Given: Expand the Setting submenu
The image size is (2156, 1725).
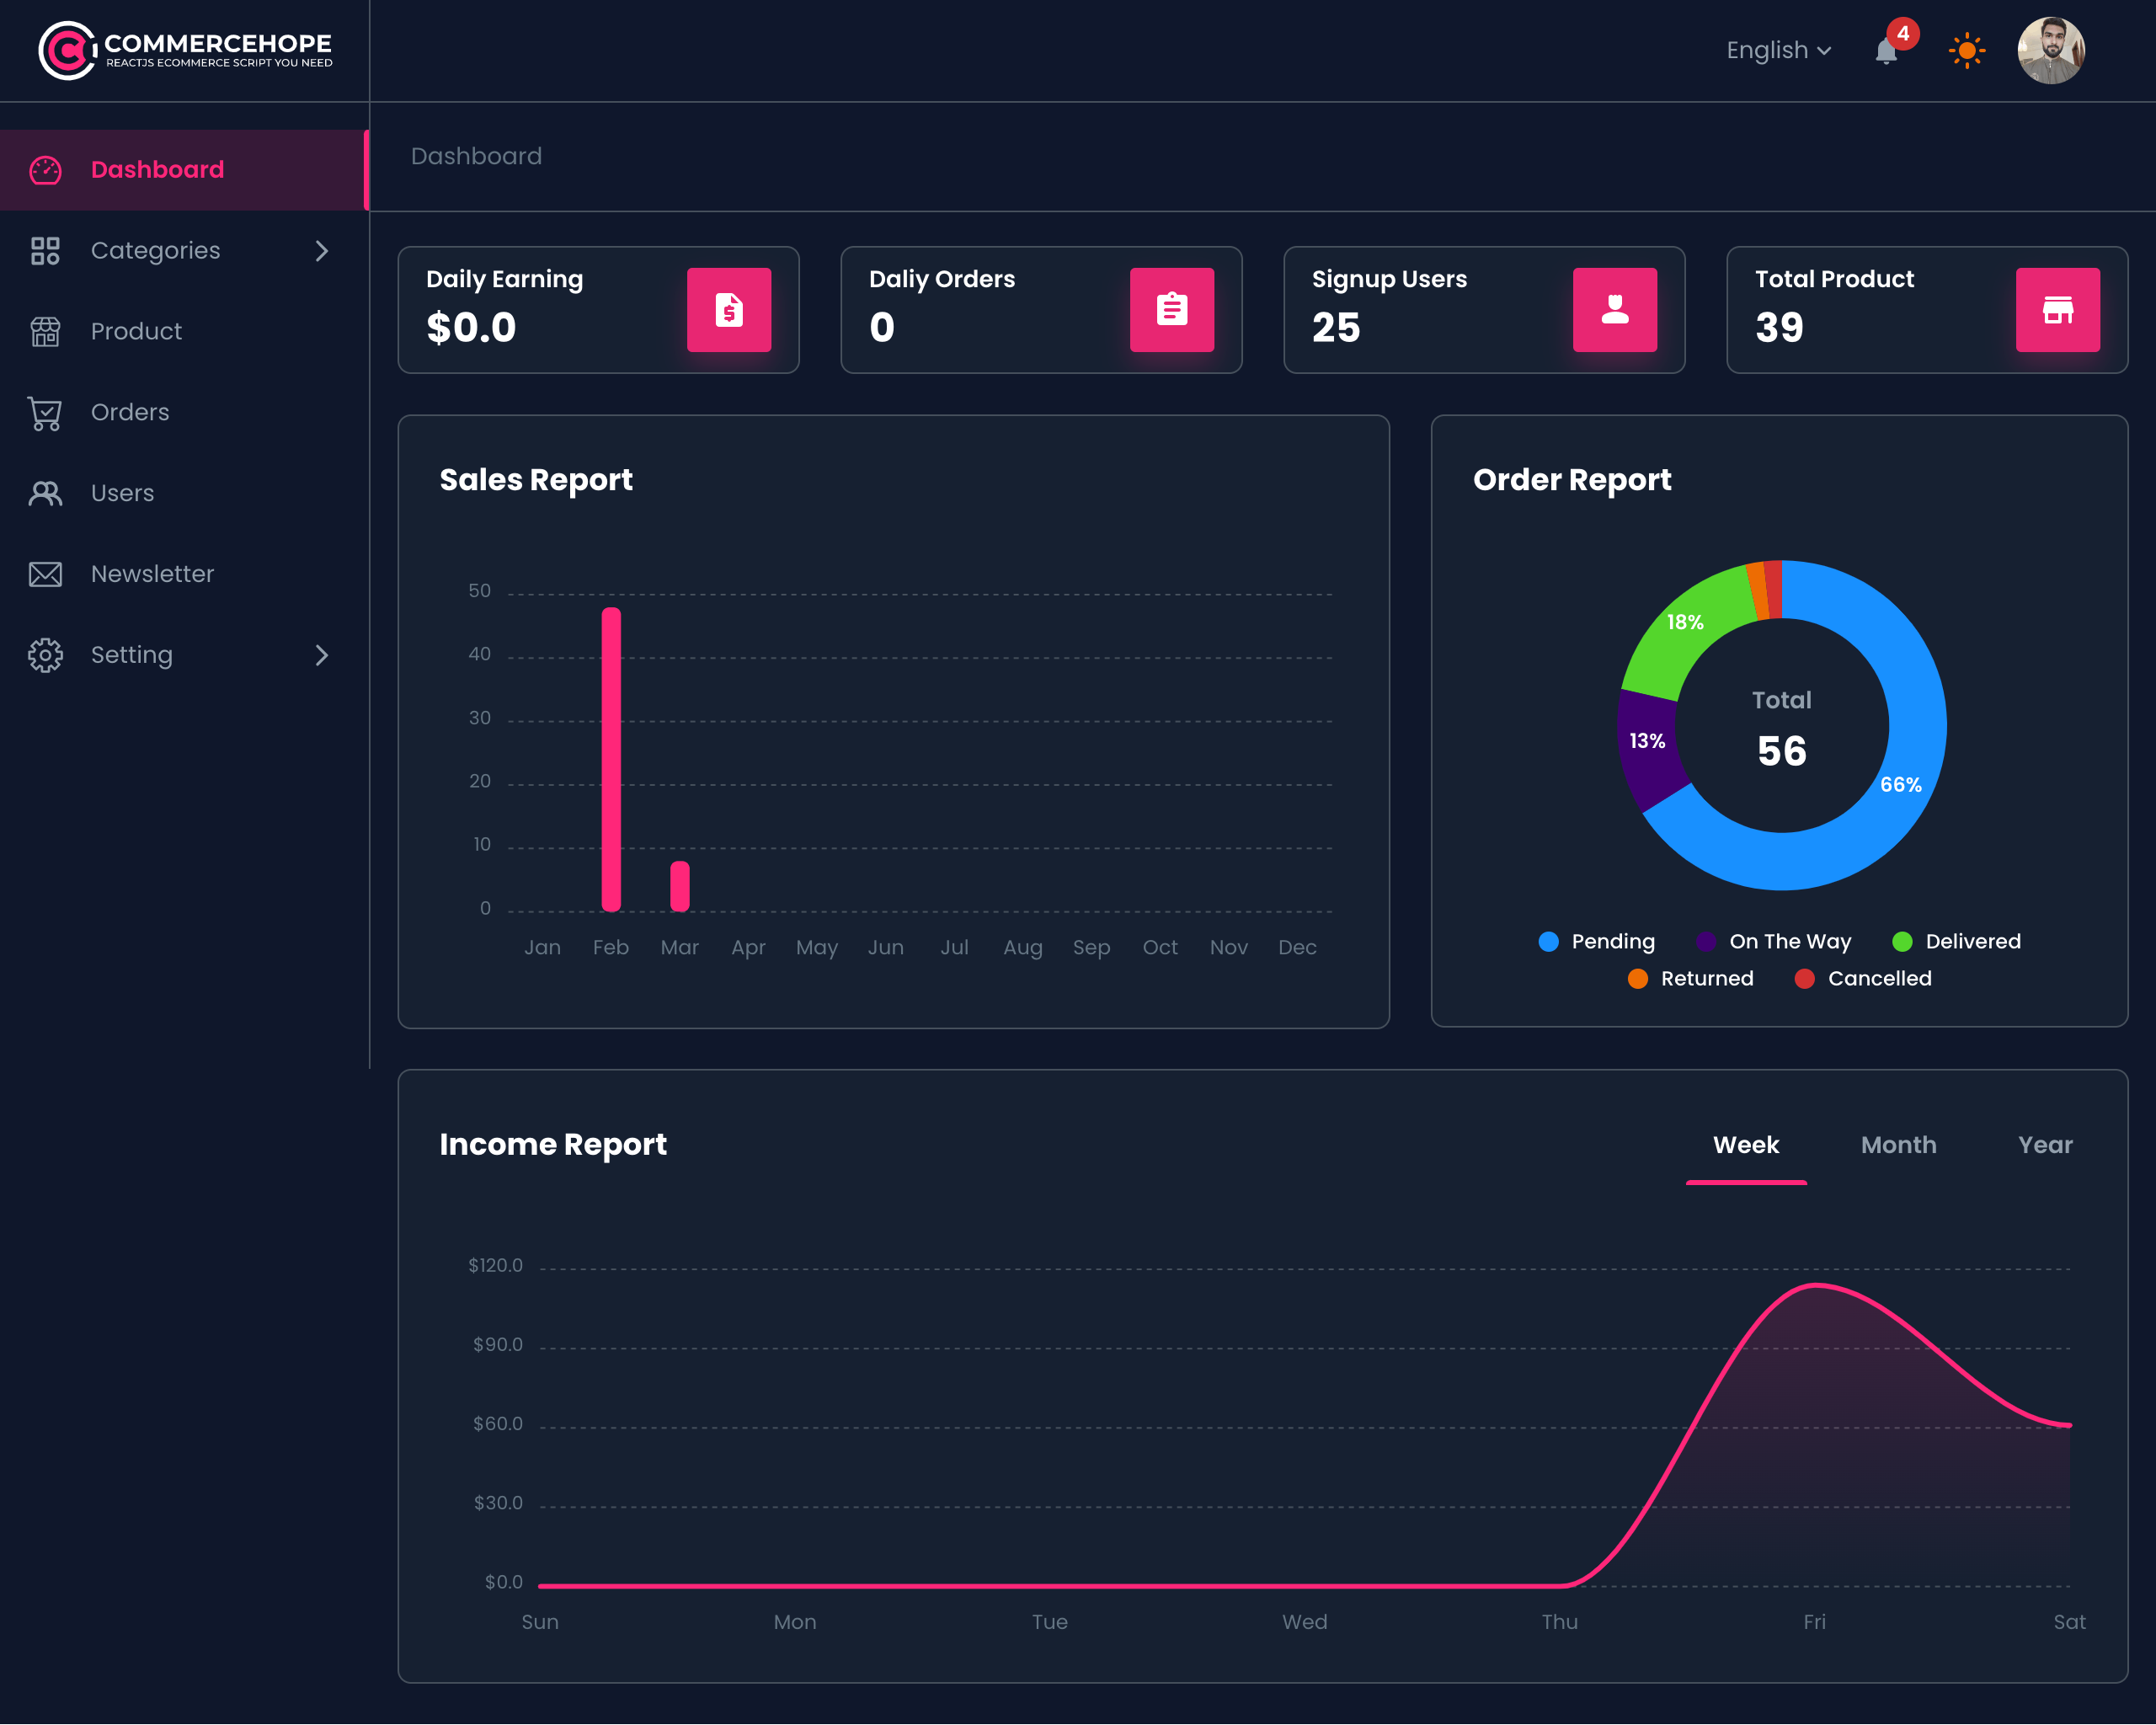Looking at the screenshot, I should click(321, 655).
